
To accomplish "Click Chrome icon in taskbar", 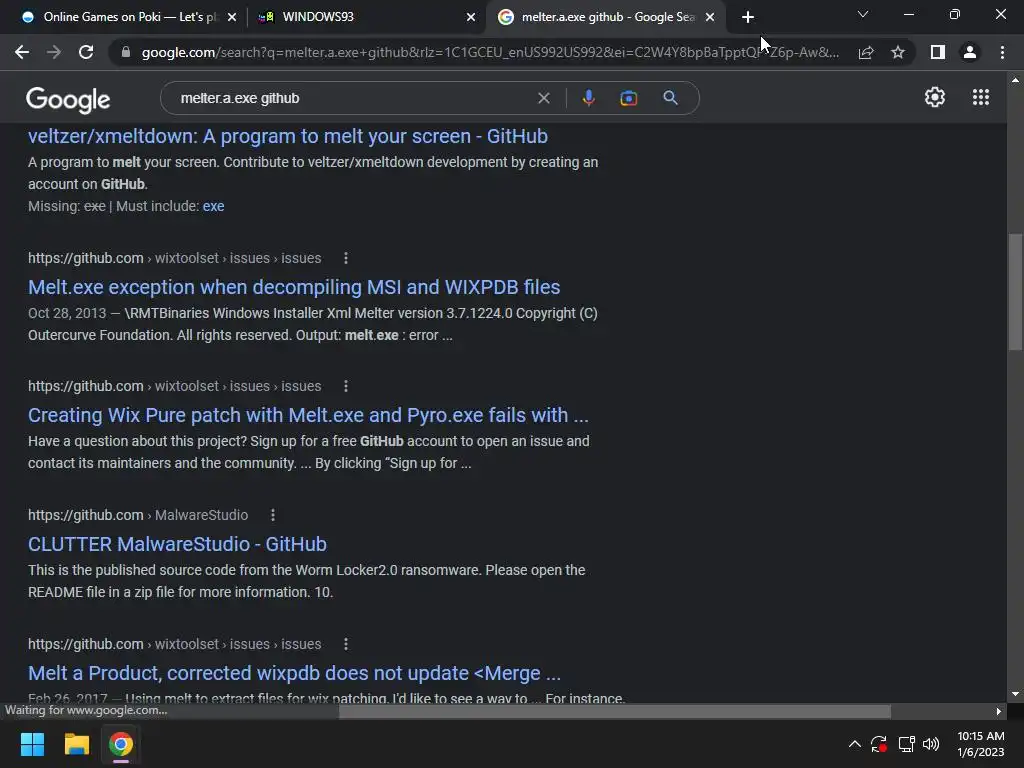I will click(121, 744).
